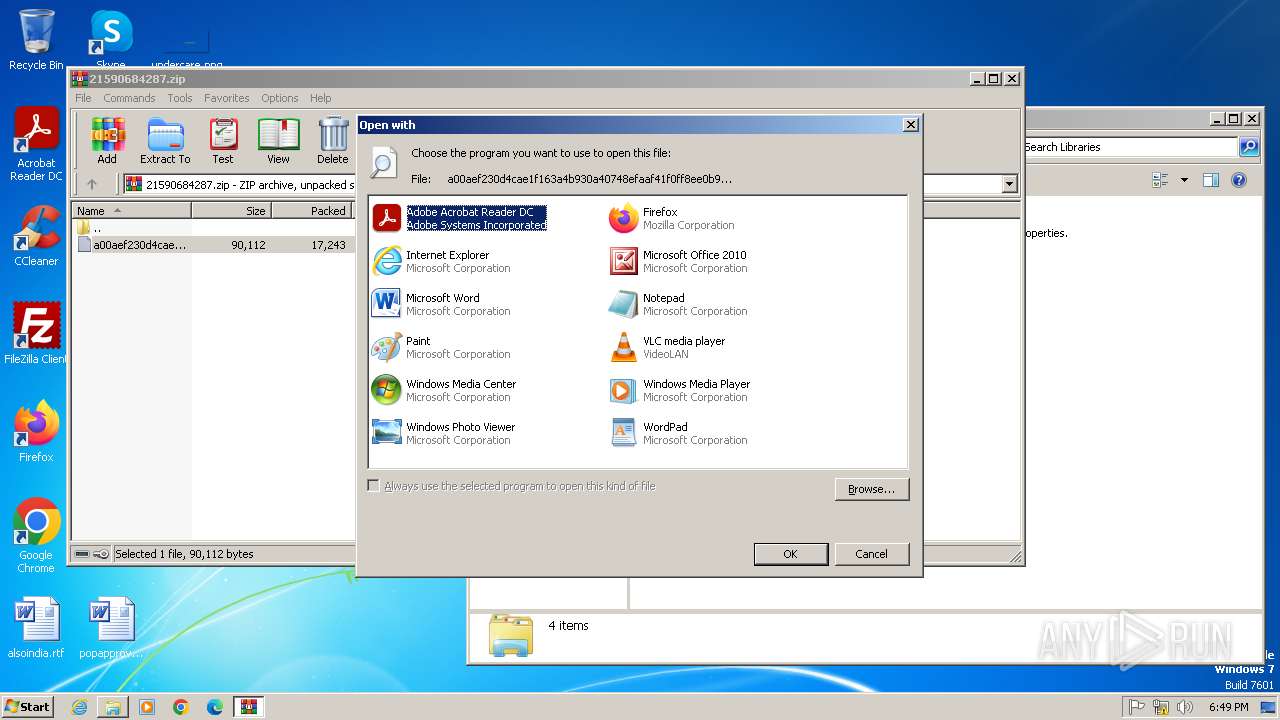Viewport: 1280px width, 720px height.
Task: Click WinRAR Add toolbar icon
Action: [x=107, y=141]
